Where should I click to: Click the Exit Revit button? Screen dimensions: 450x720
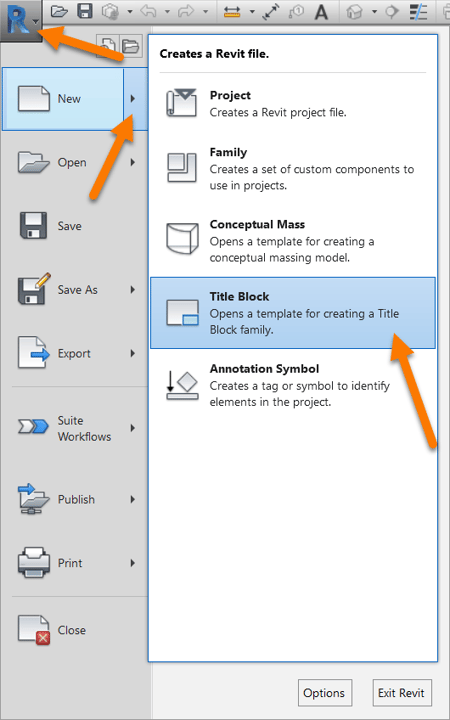pyautogui.click(x=402, y=693)
